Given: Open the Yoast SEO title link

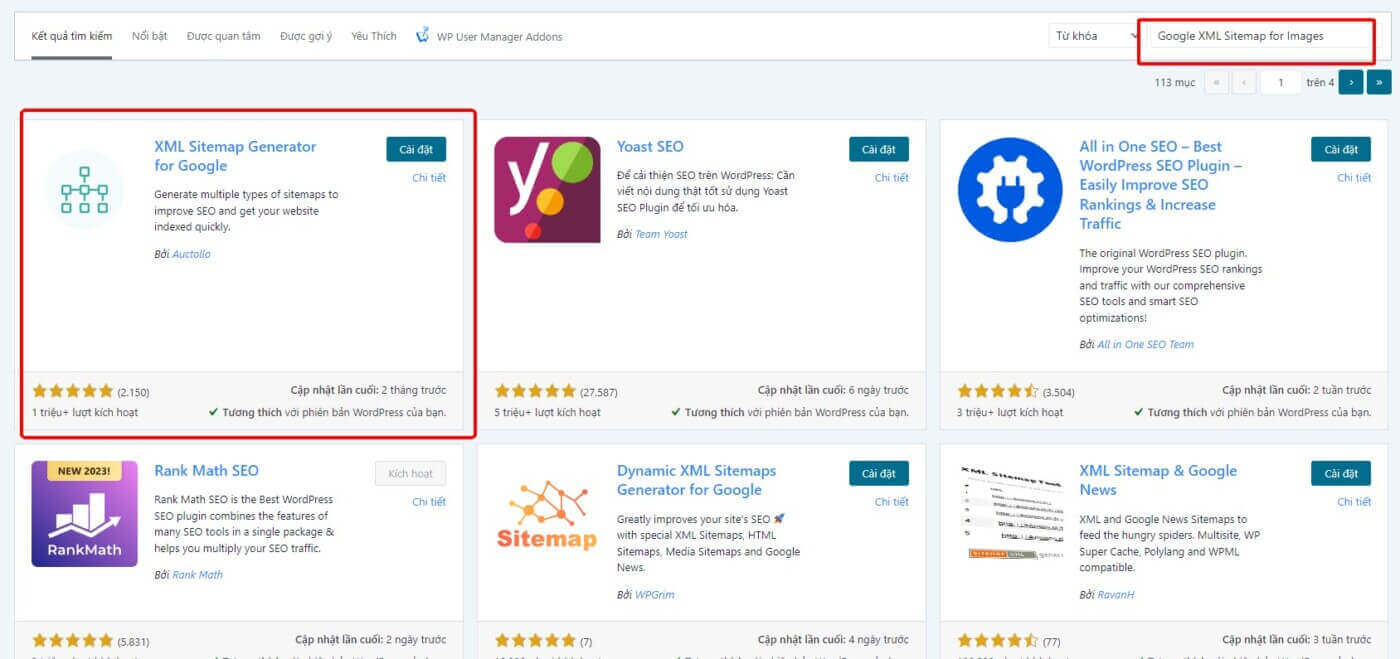Looking at the screenshot, I should click(x=650, y=146).
